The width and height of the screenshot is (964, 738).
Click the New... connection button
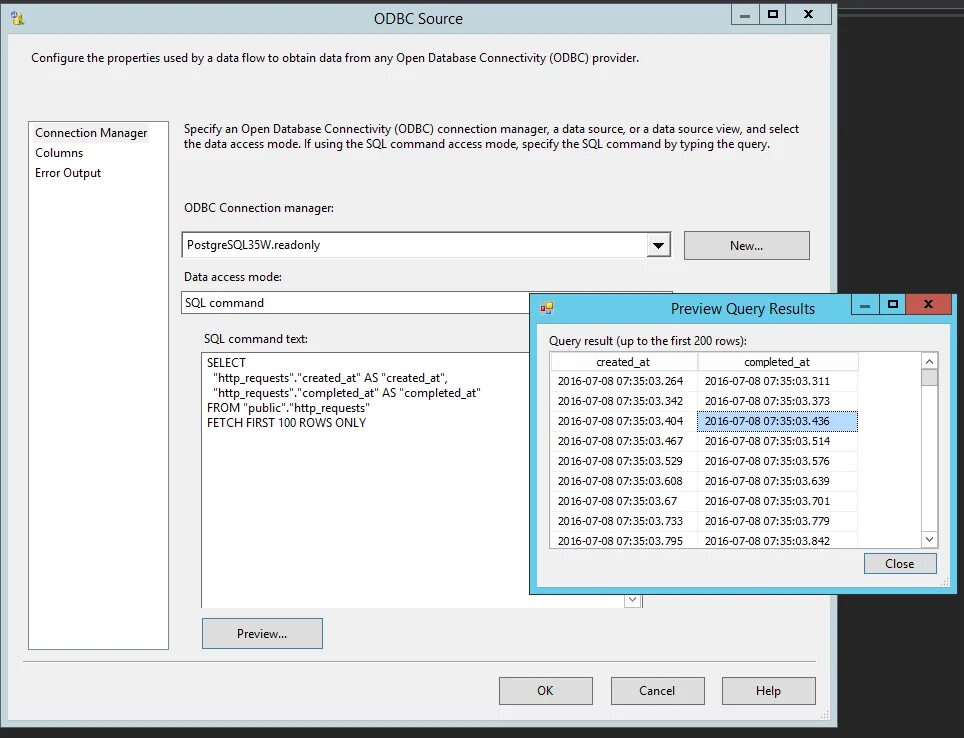(746, 245)
